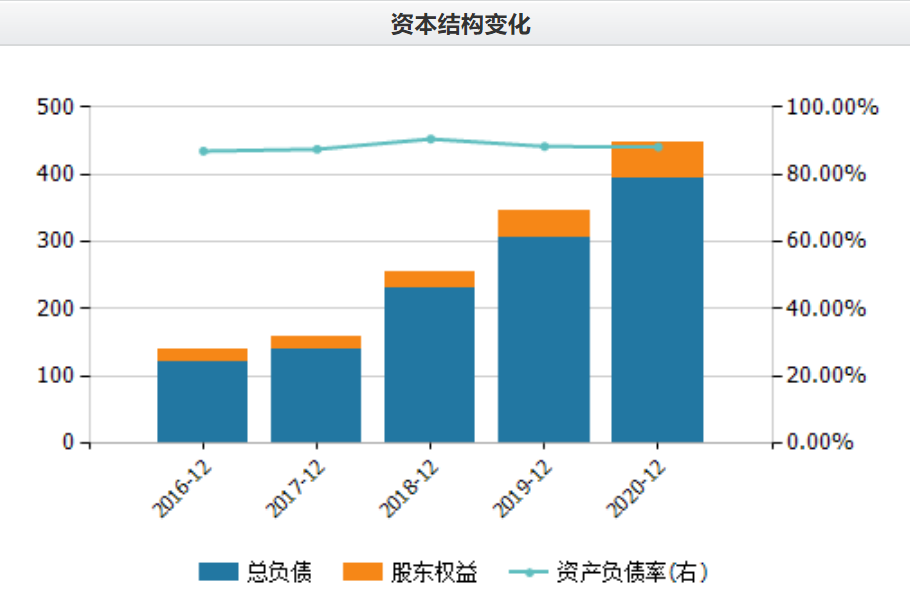Click the 60.00% right axis value
The width and height of the screenshot is (910, 612).
[x=826, y=240]
